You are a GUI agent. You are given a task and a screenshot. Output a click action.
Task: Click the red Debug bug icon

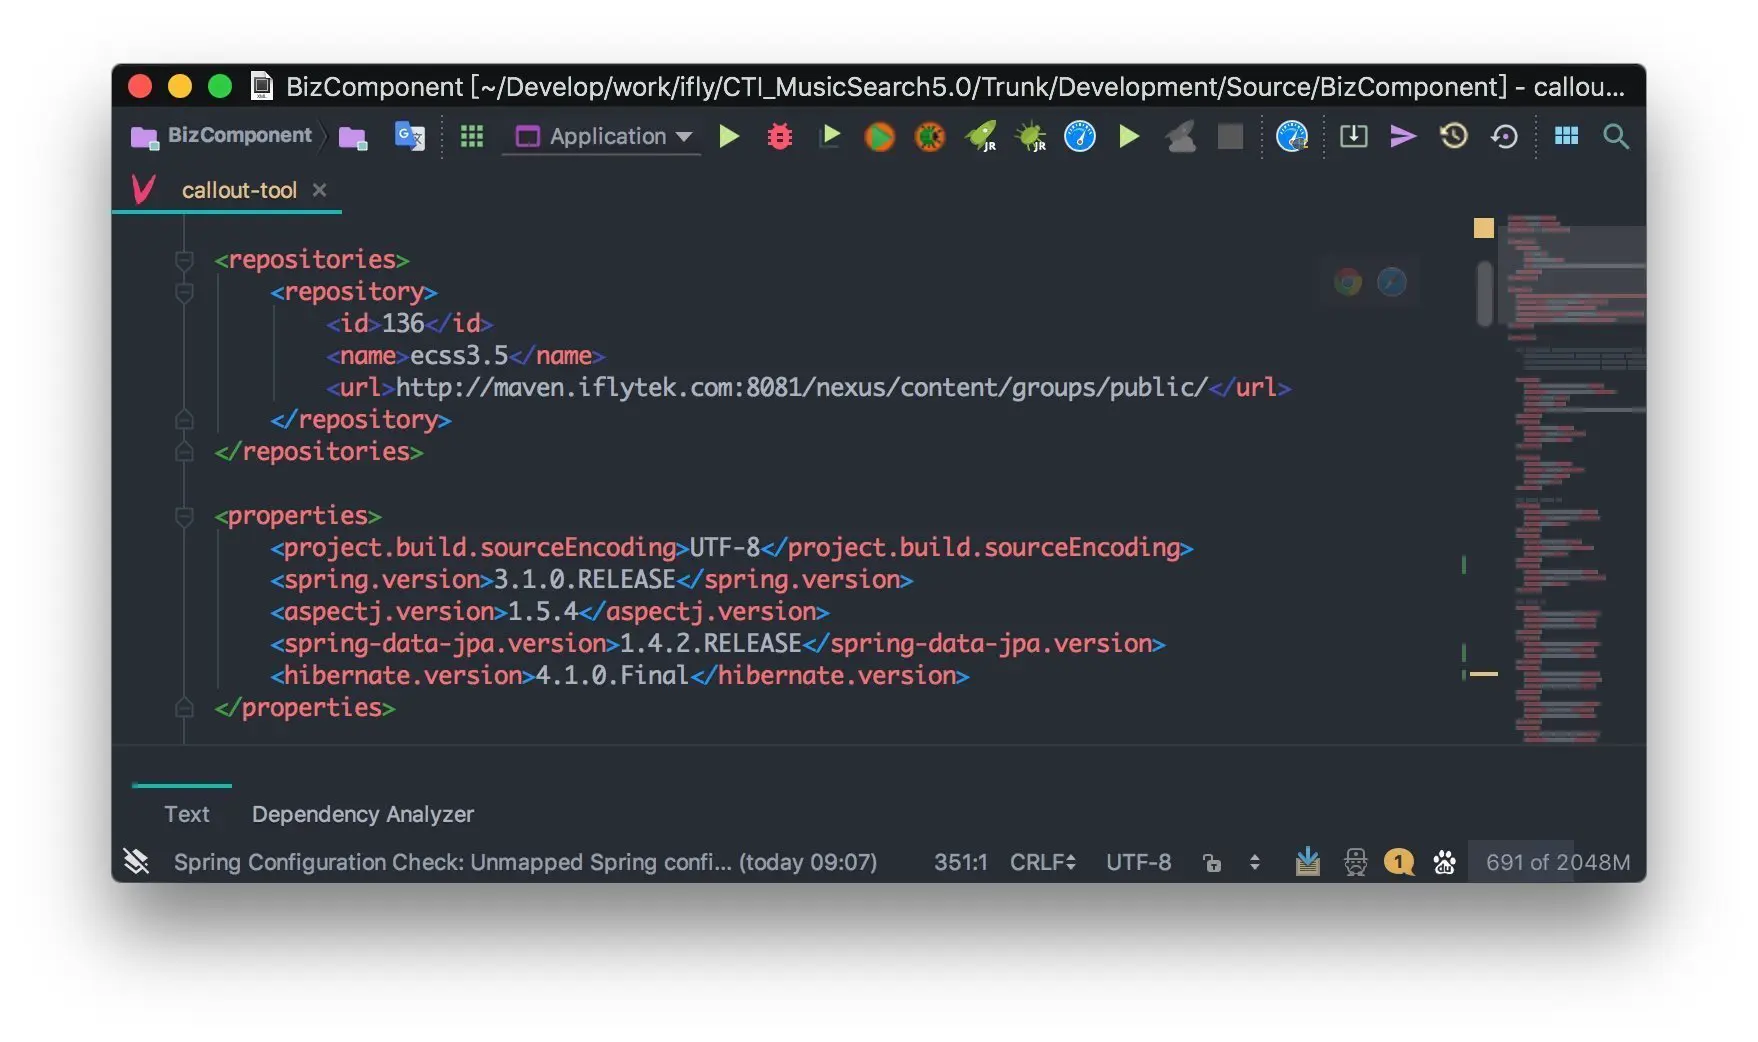pos(779,136)
